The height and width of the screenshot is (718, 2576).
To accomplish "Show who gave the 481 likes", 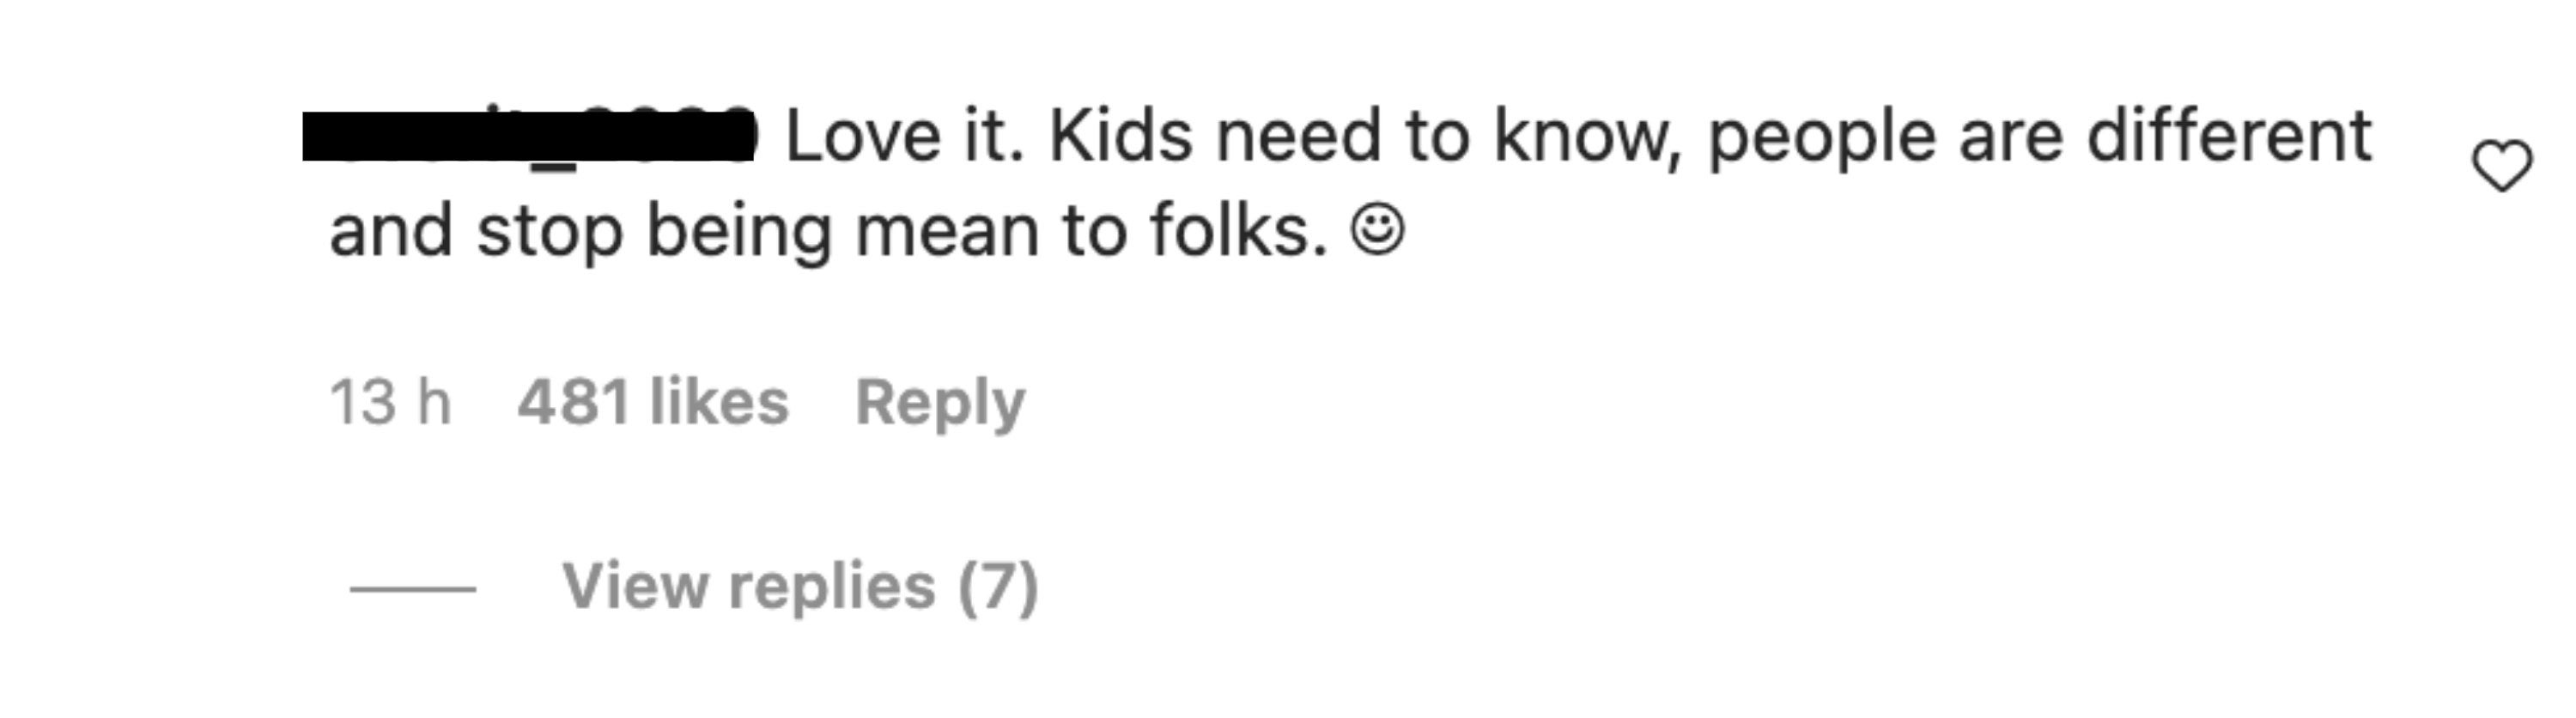I will pyautogui.click(x=653, y=402).
